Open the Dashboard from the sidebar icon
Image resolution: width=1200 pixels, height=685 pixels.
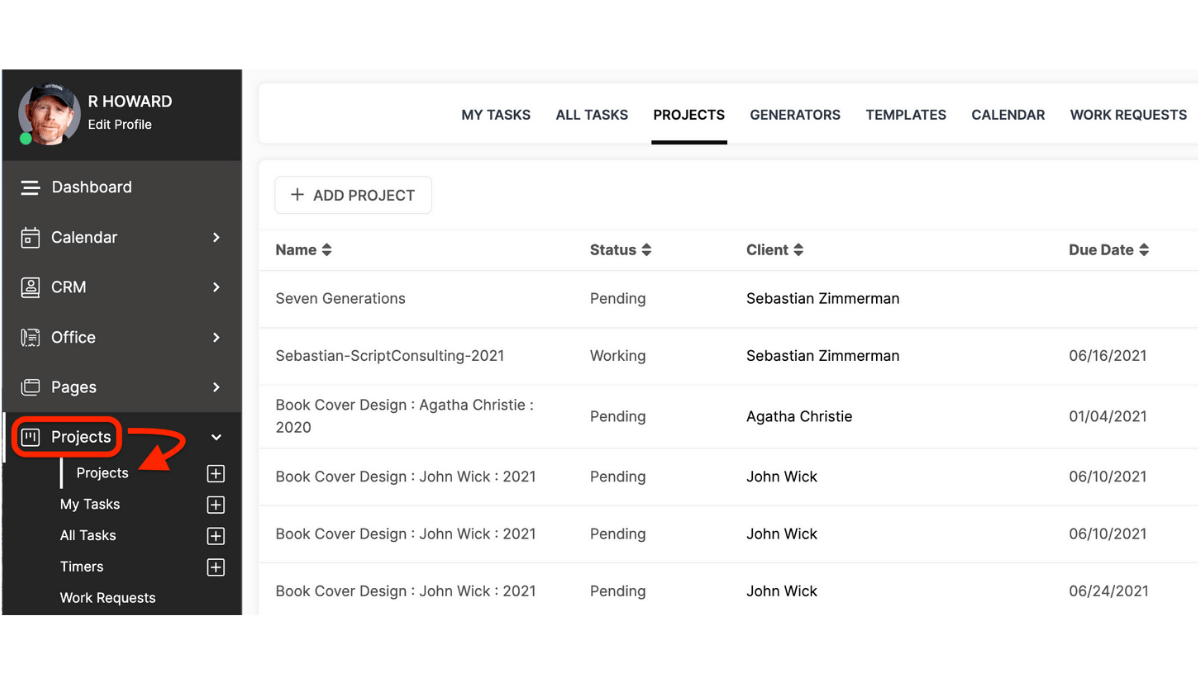pyautogui.click(x=31, y=187)
